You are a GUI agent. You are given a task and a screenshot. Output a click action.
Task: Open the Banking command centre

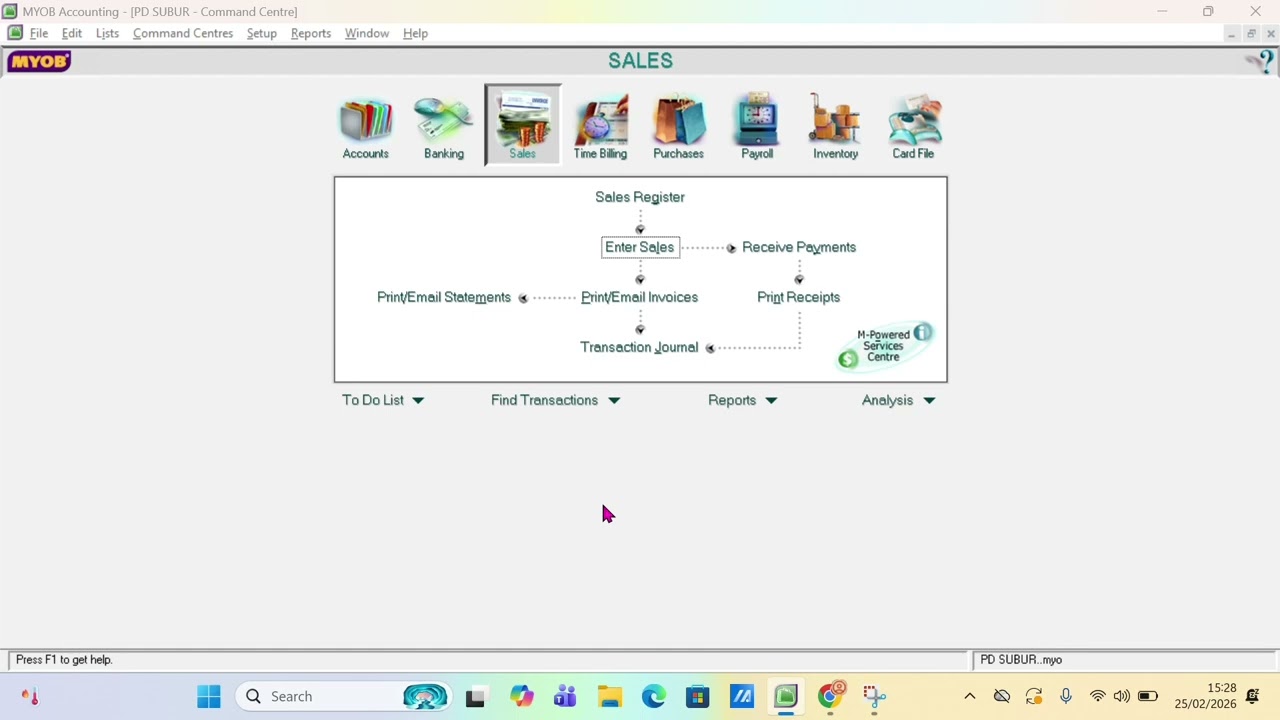point(443,126)
